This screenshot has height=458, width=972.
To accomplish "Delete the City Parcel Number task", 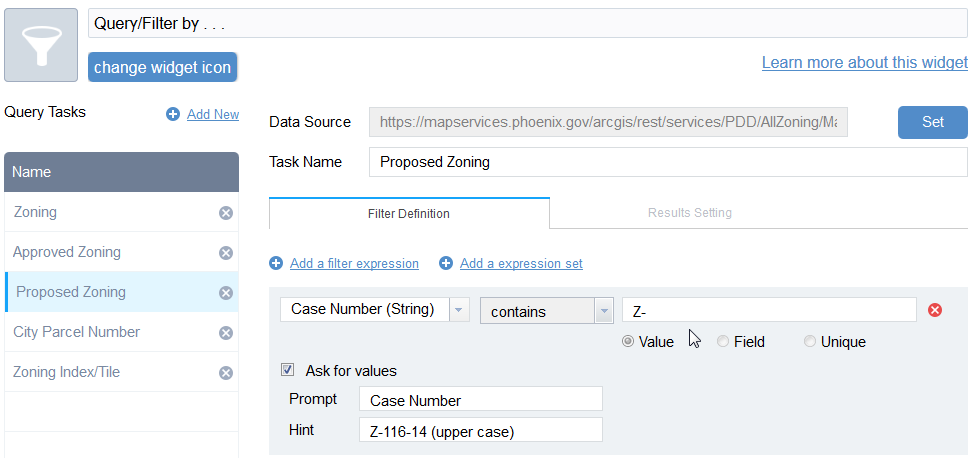I will click(x=226, y=333).
